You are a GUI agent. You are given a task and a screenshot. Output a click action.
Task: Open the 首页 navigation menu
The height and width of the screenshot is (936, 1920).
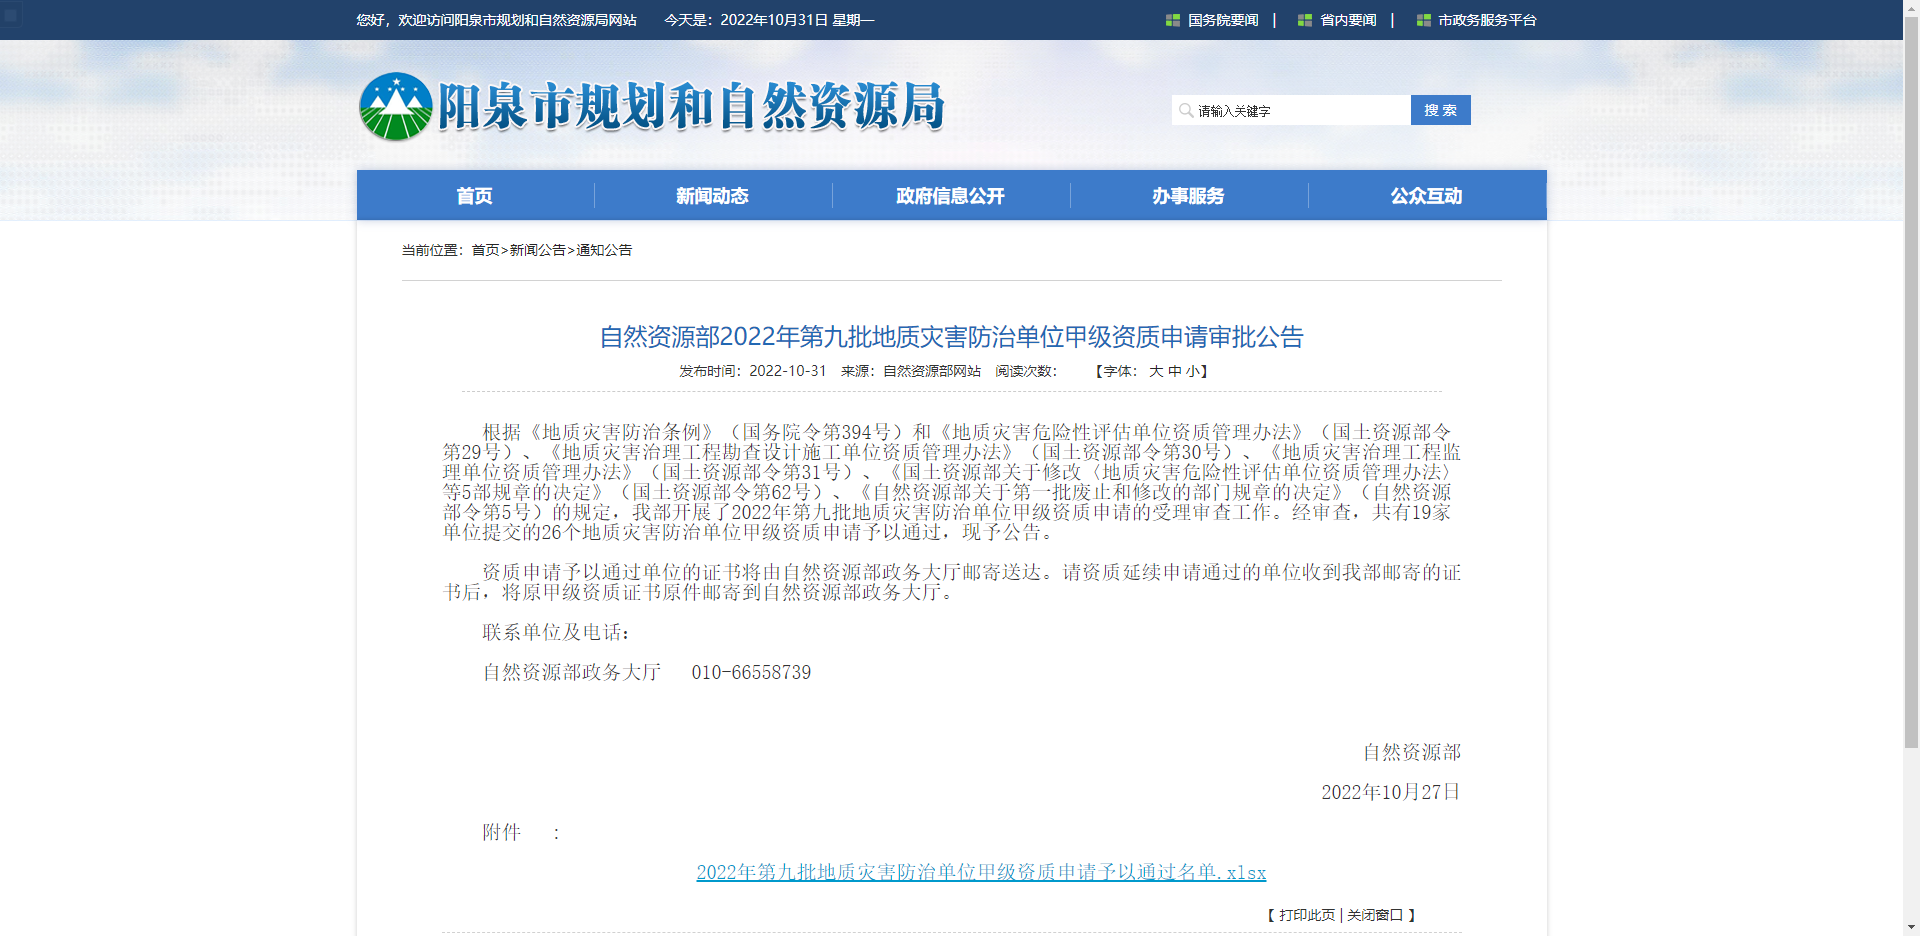(x=473, y=195)
